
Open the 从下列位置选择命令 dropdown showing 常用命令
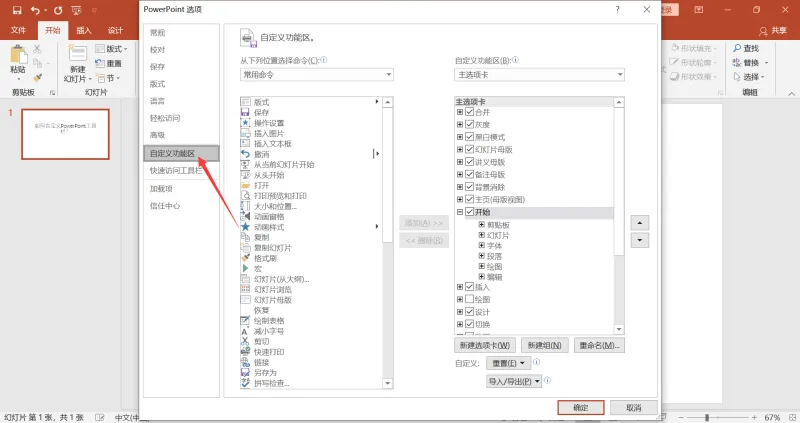(x=316, y=75)
